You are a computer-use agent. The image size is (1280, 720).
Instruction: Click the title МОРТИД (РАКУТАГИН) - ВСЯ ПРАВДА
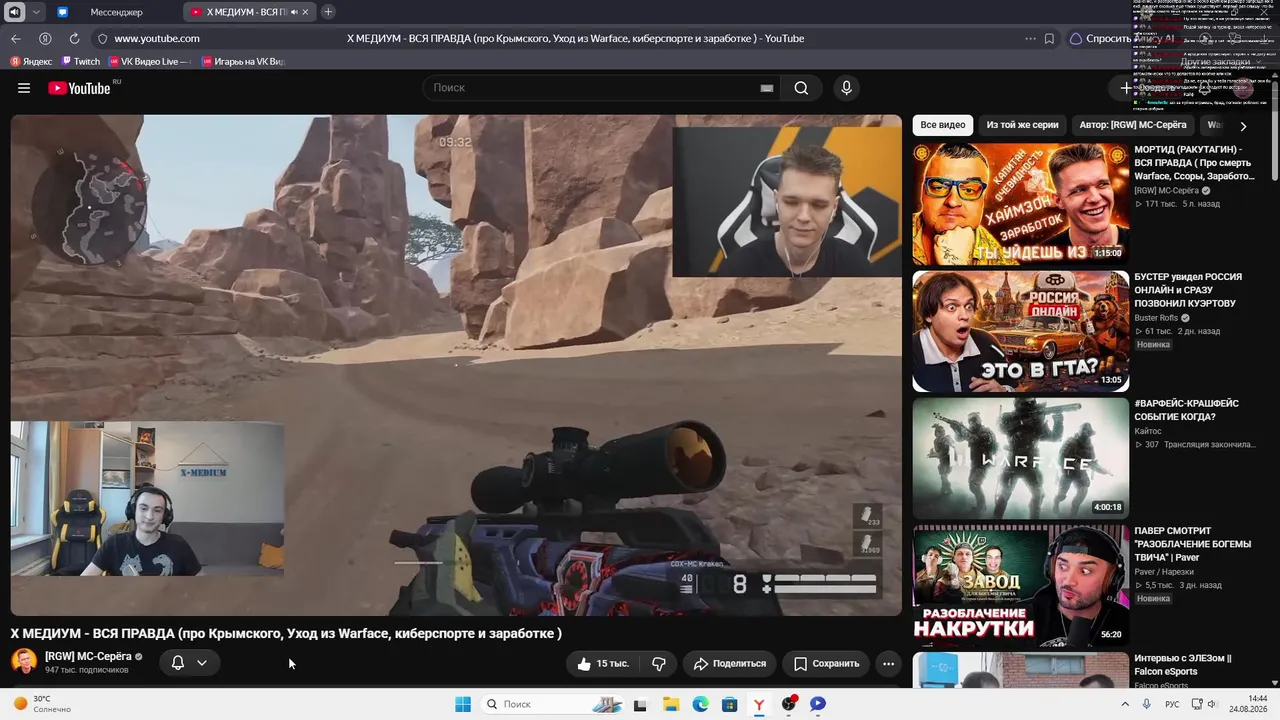click(1194, 163)
